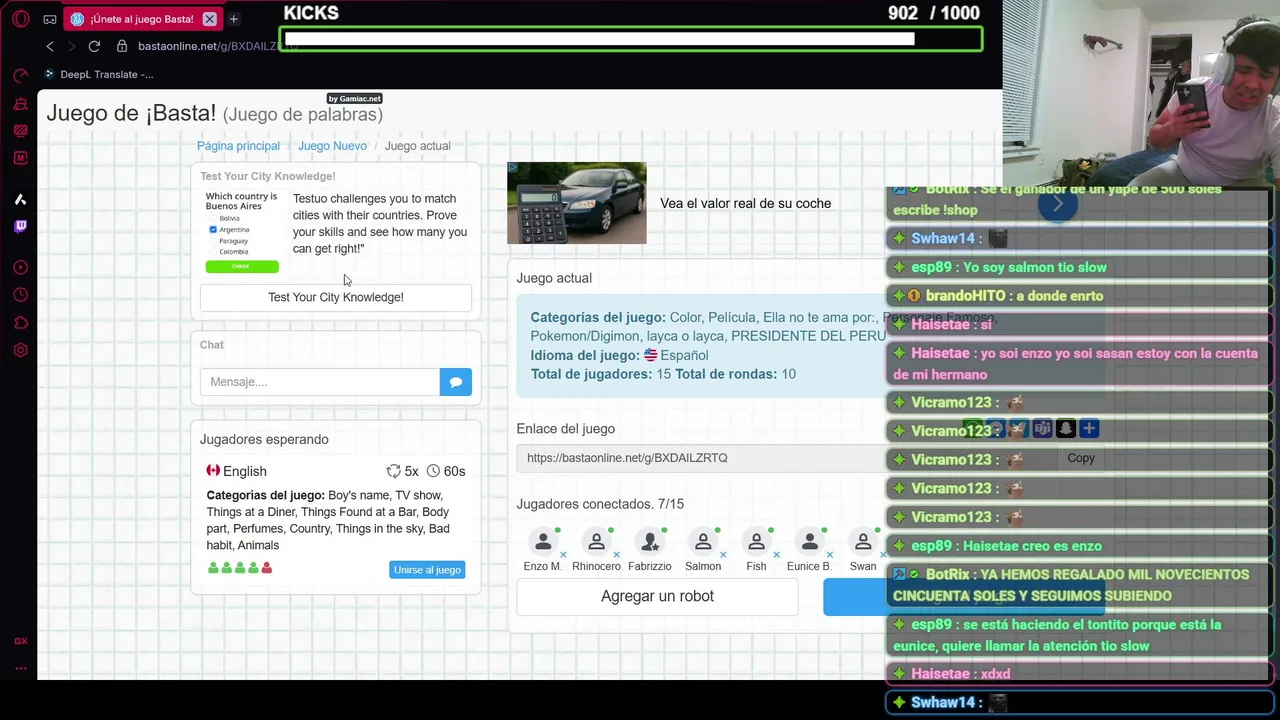
Task: Open the M mail sidebar icon
Action: coord(20,157)
